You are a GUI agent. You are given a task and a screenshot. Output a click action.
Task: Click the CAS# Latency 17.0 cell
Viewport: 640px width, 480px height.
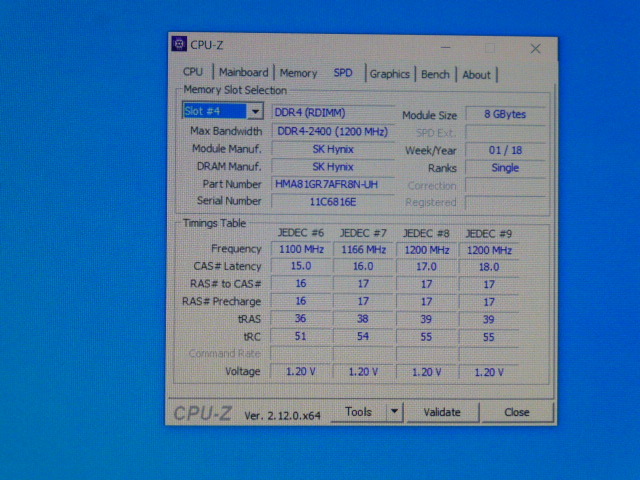(426, 267)
